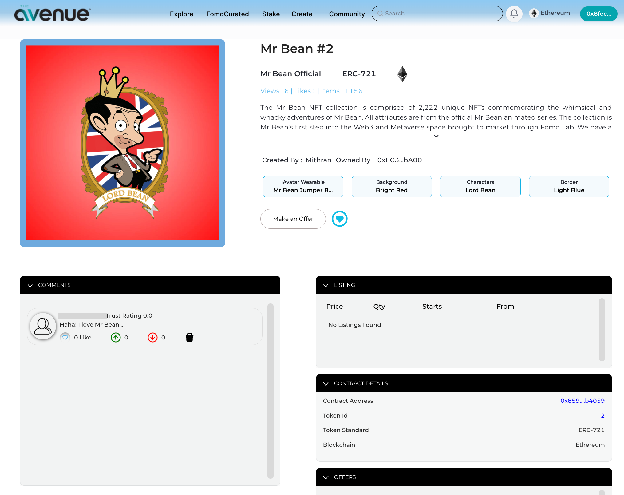This screenshot has height=495, width=624.
Task: Open the notifications bell
Action: click(514, 14)
